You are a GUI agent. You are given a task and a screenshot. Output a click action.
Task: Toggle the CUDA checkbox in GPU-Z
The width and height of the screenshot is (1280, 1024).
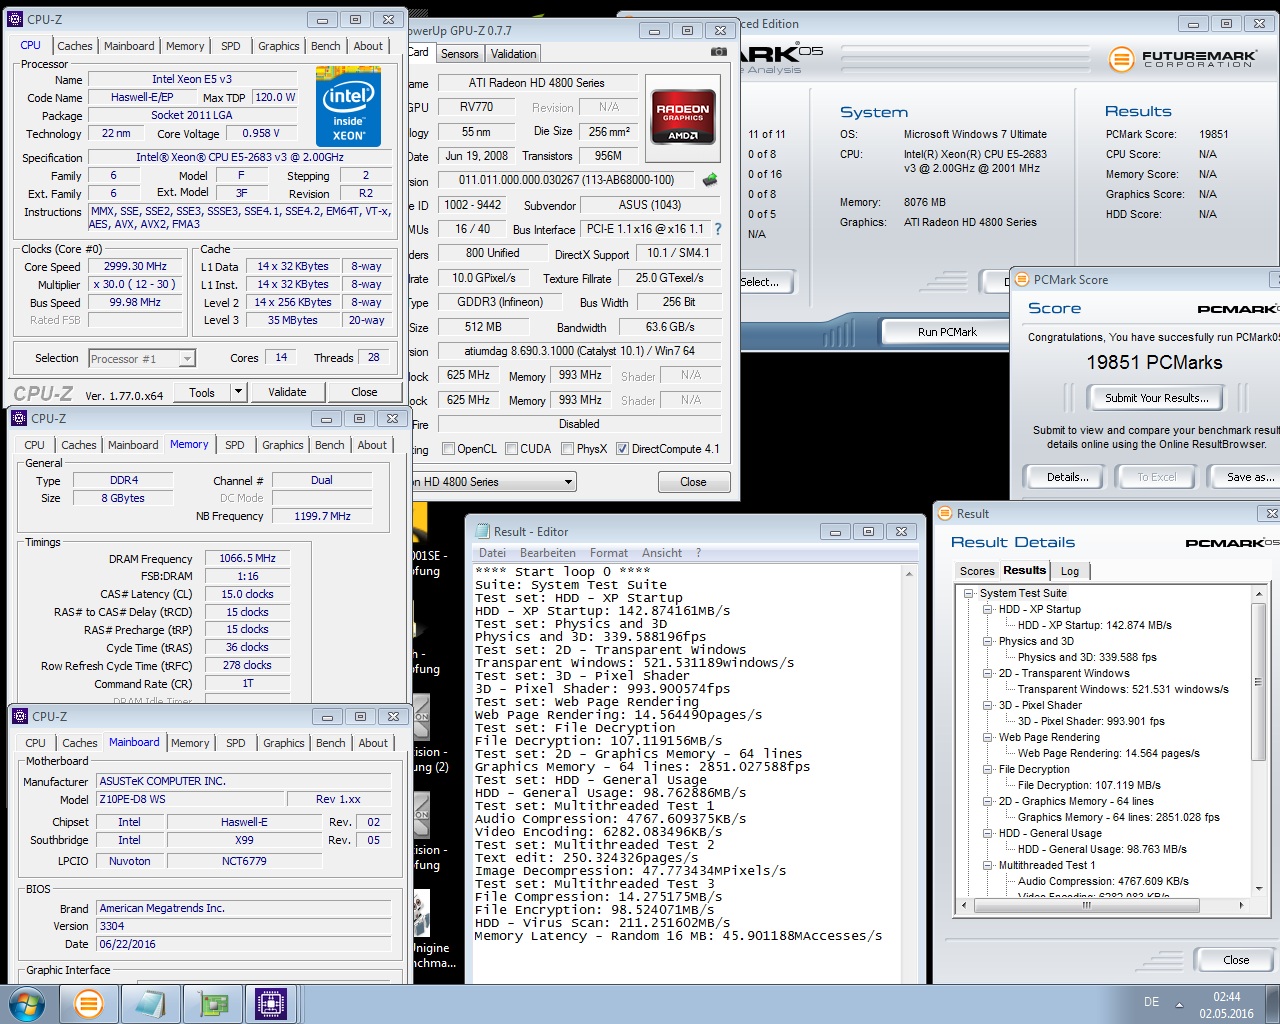pos(511,449)
